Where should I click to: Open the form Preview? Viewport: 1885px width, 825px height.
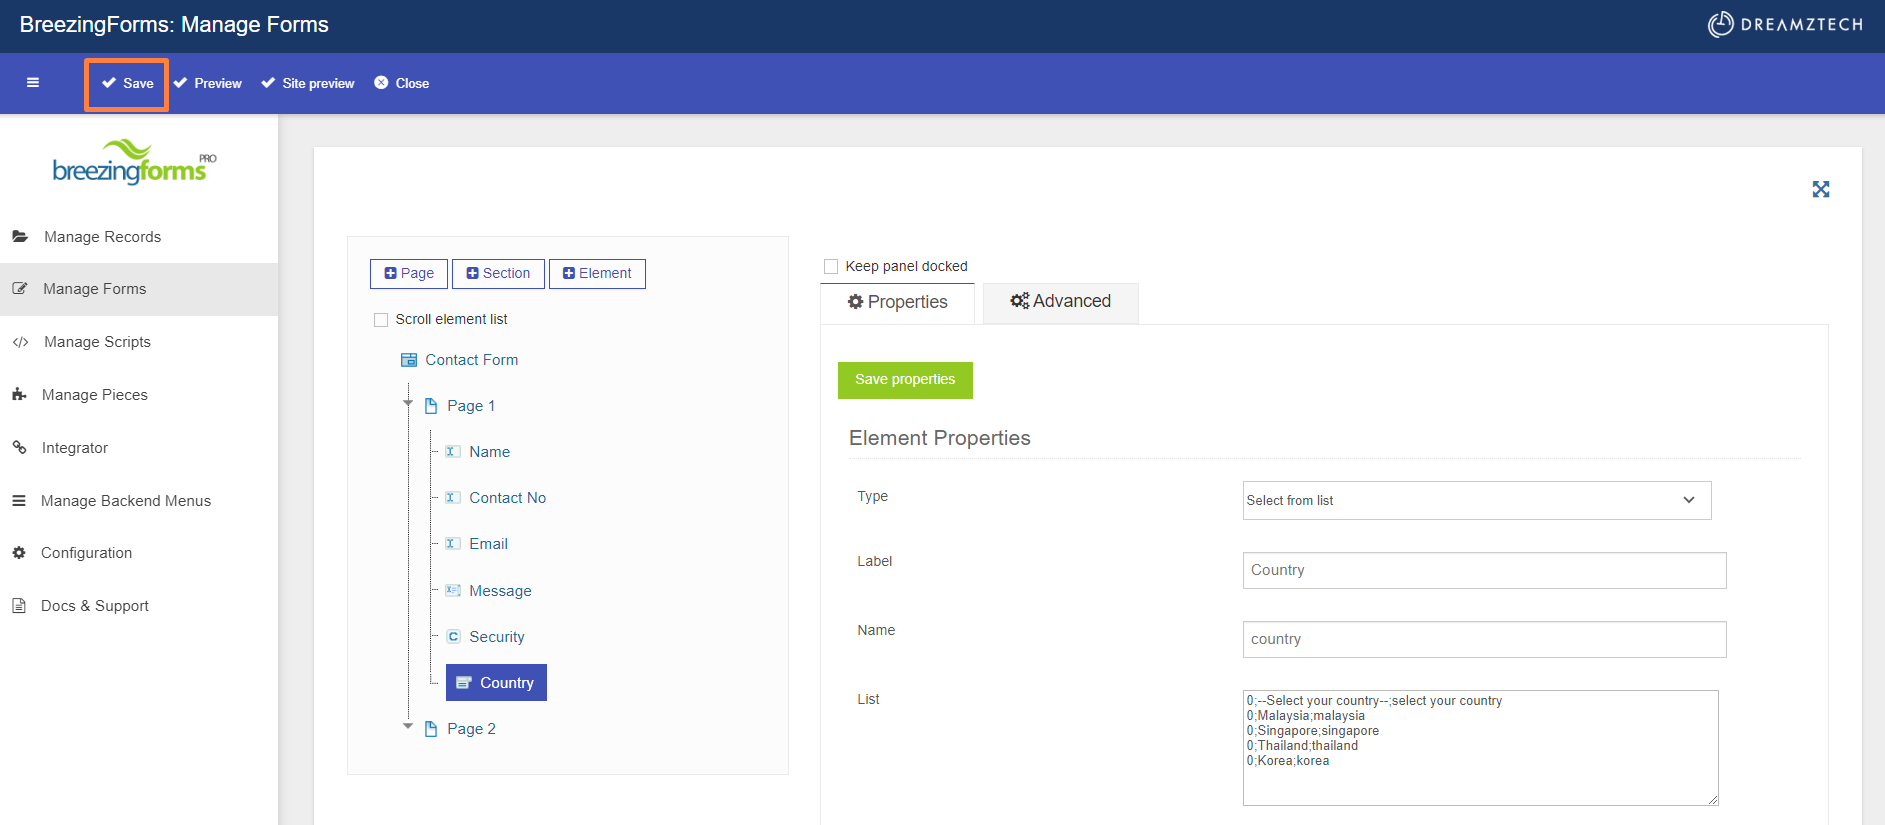pyautogui.click(x=208, y=84)
